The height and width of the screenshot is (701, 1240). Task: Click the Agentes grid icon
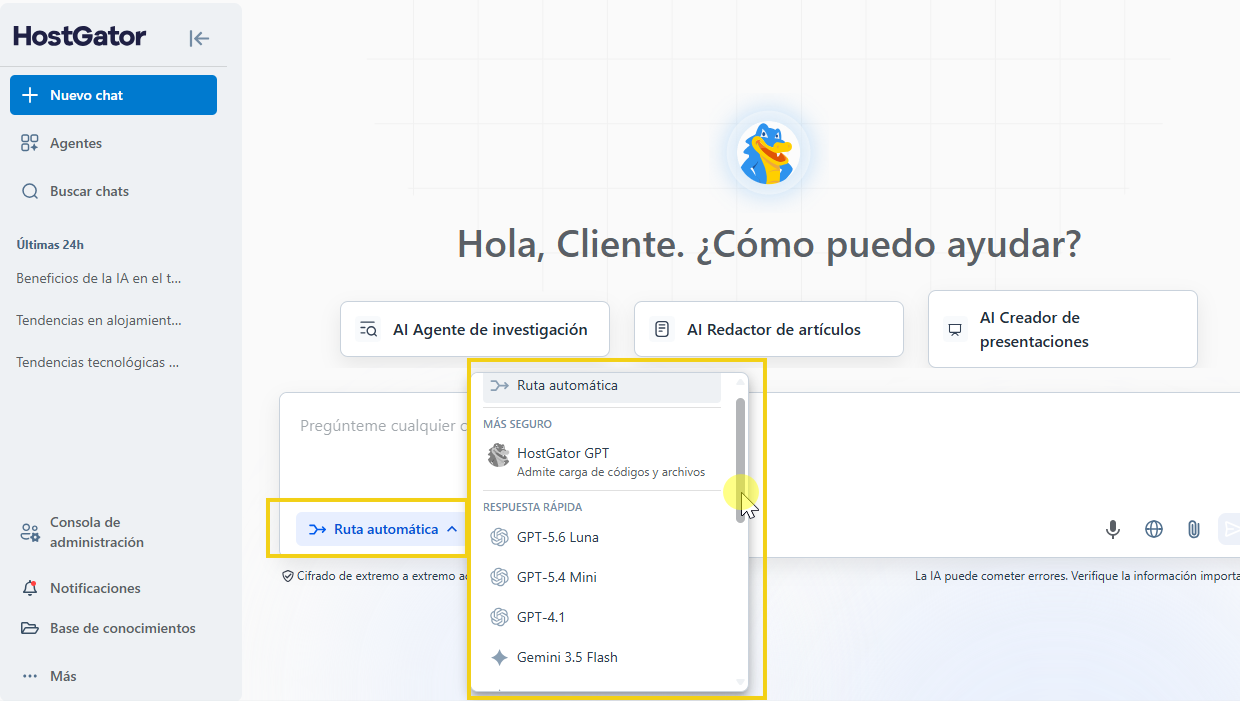[30, 143]
